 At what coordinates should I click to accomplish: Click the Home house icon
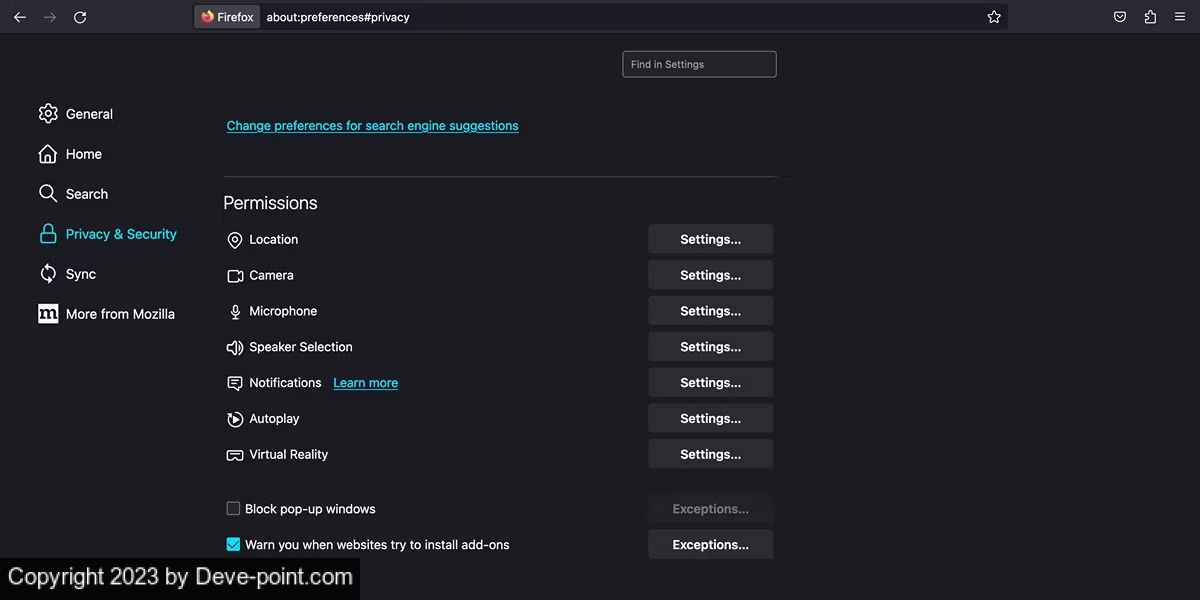48,154
